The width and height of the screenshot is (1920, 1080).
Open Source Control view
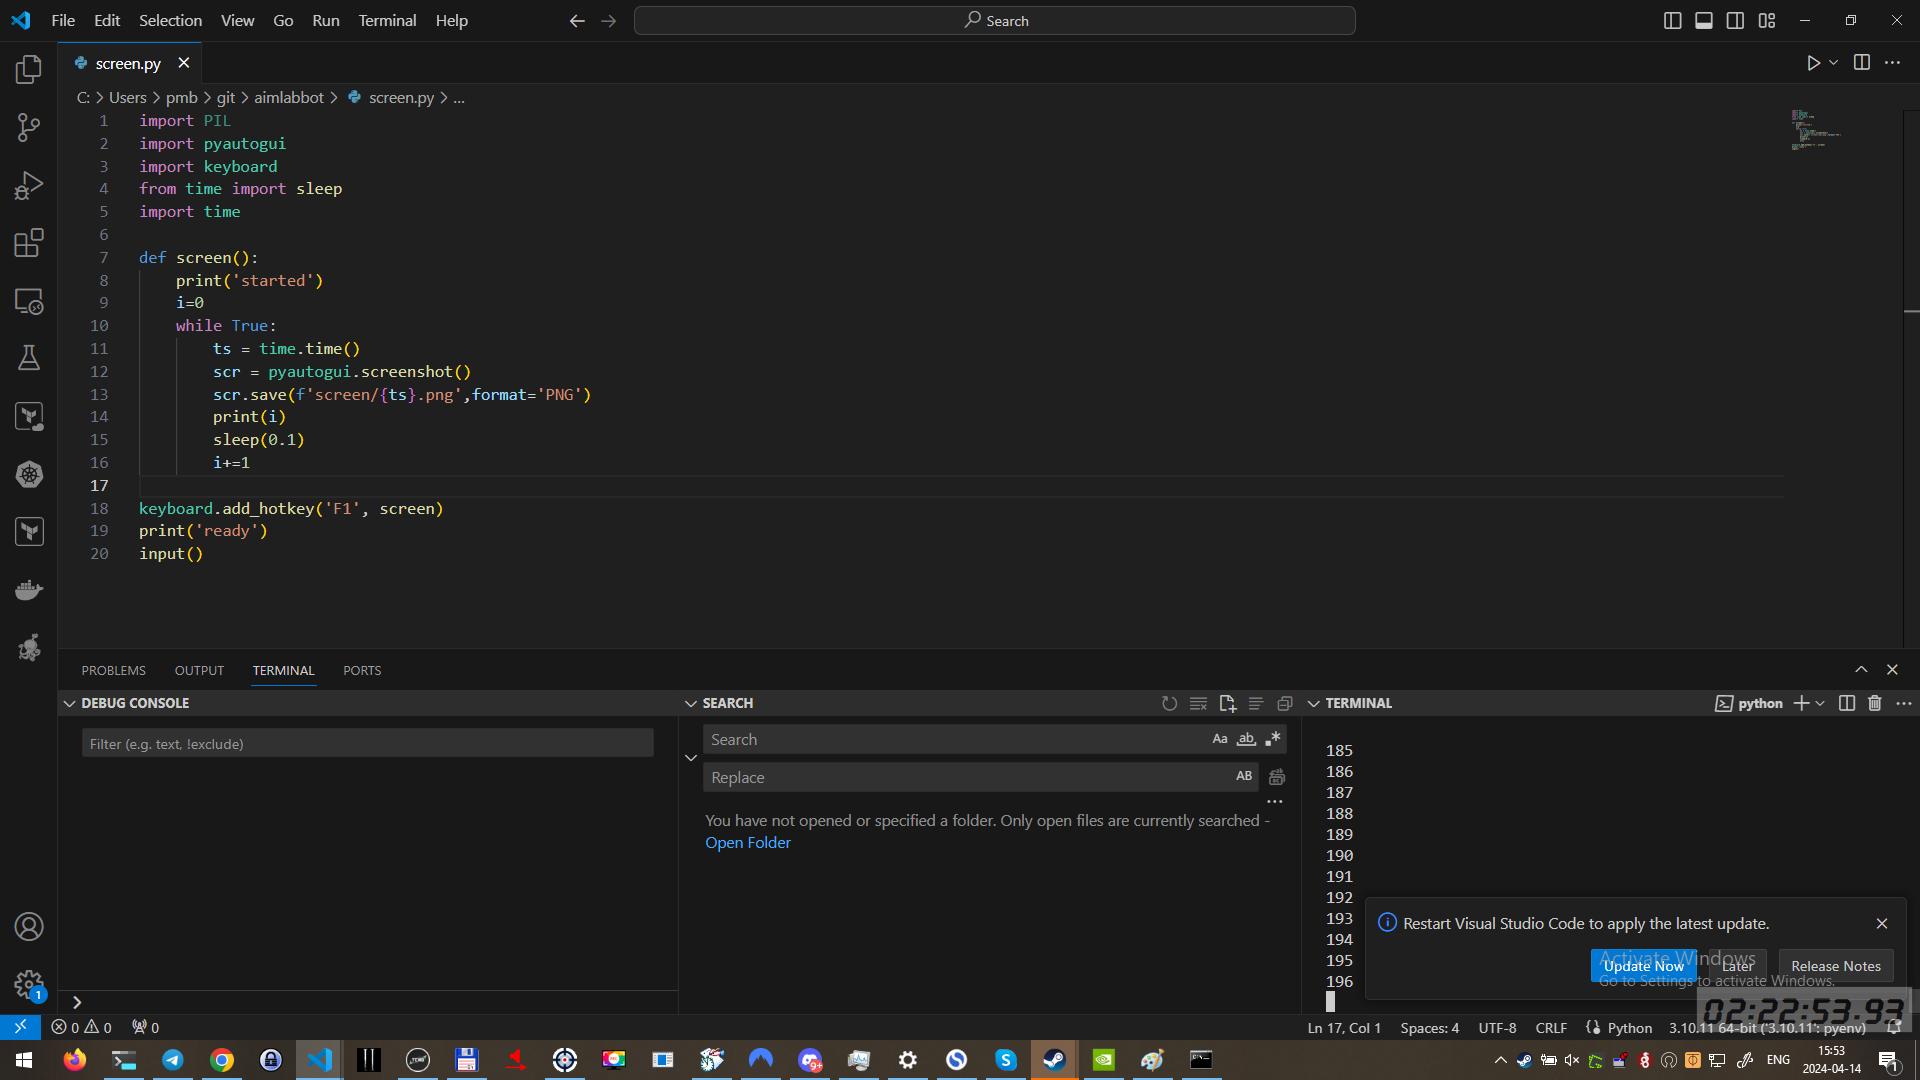click(x=29, y=127)
